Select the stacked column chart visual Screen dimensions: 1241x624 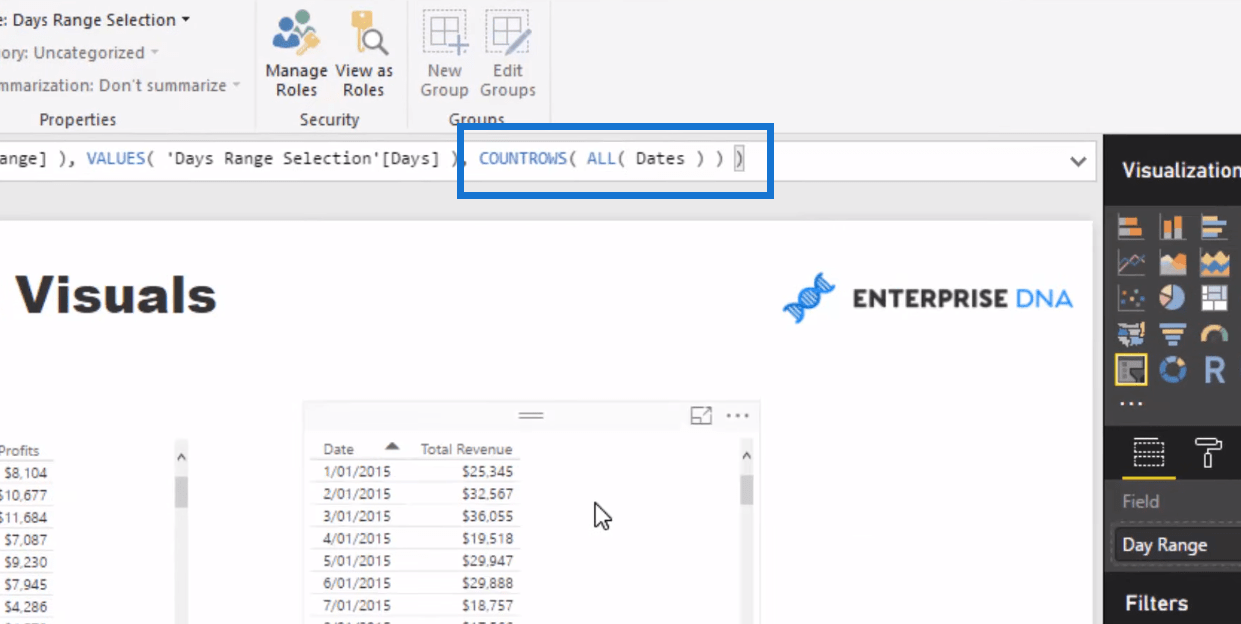pos(1172,227)
